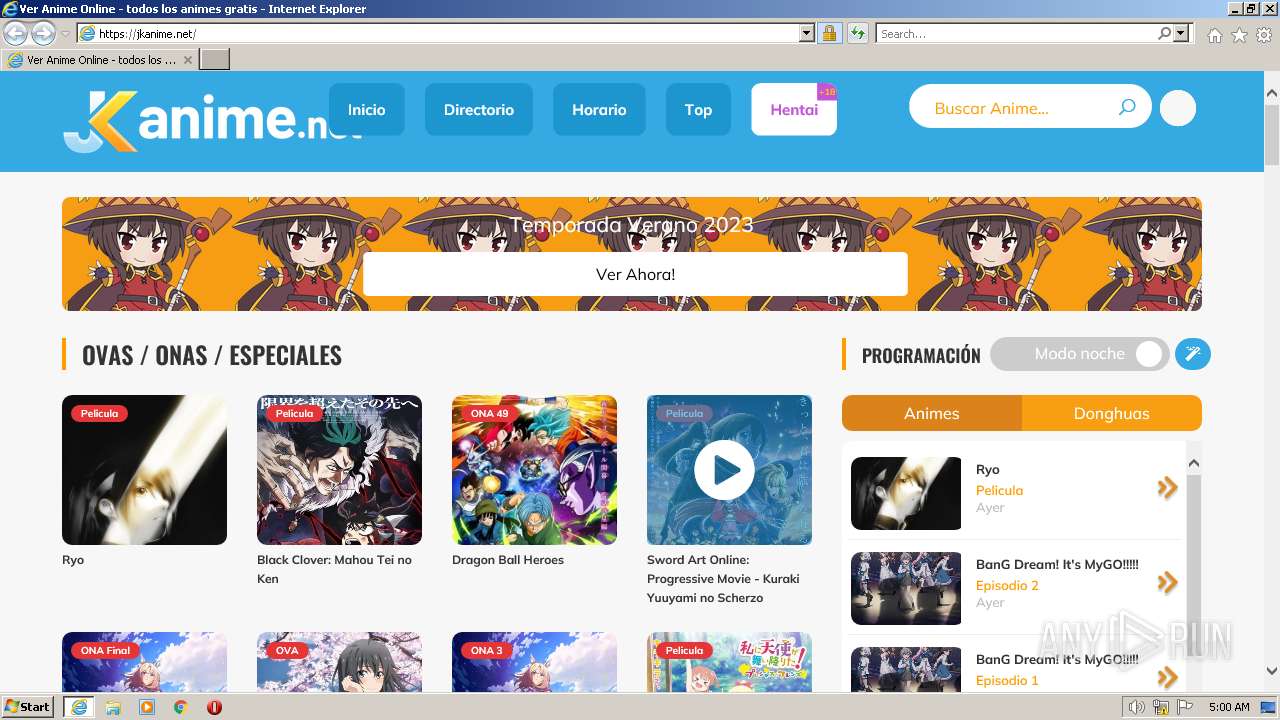Open the Inicio menu item
This screenshot has width=1280, height=720.
367,110
